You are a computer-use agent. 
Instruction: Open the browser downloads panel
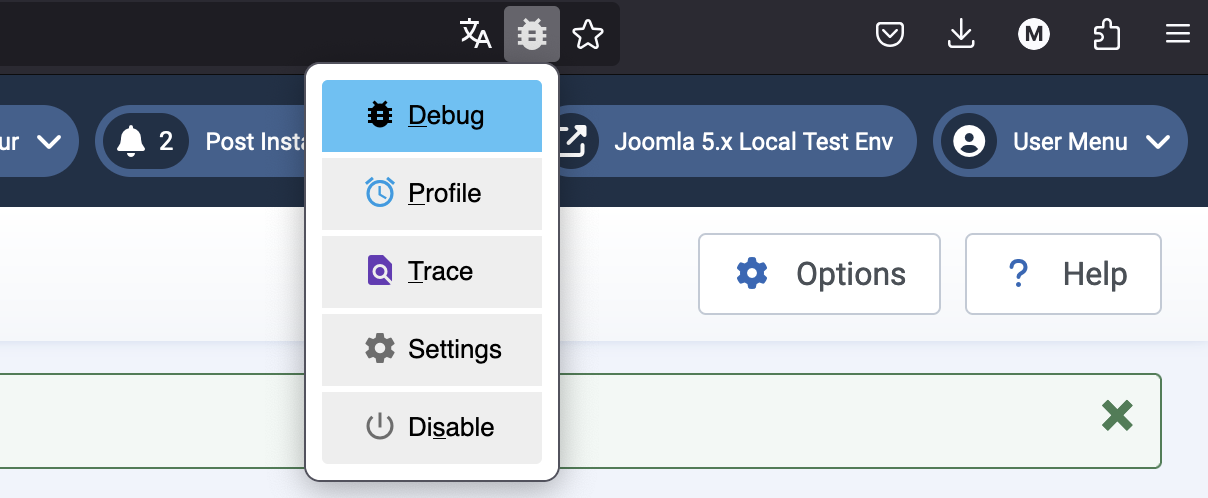[960, 35]
